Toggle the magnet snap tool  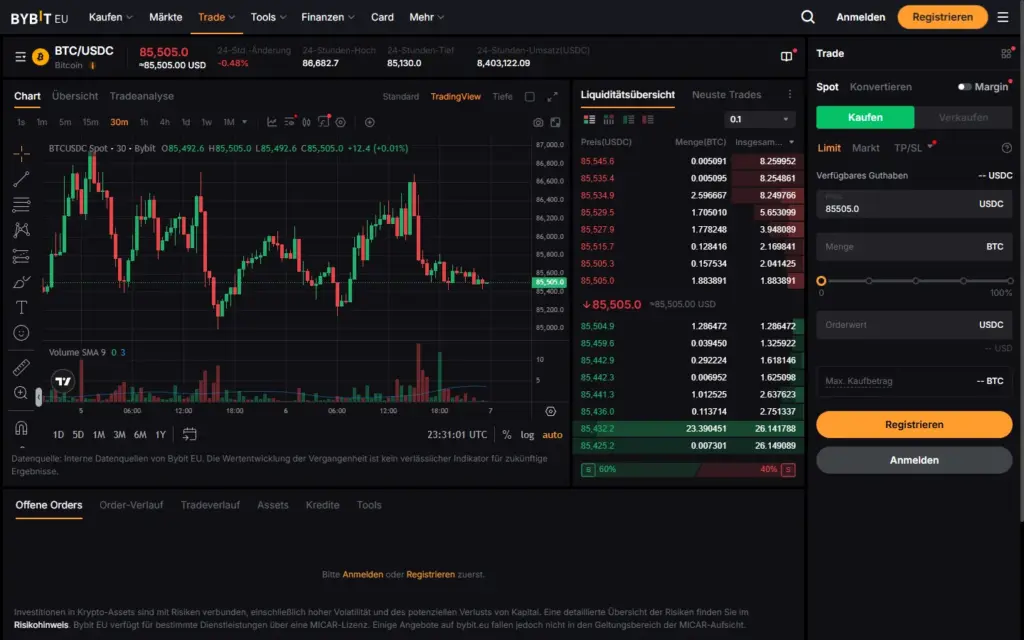(x=21, y=428)
